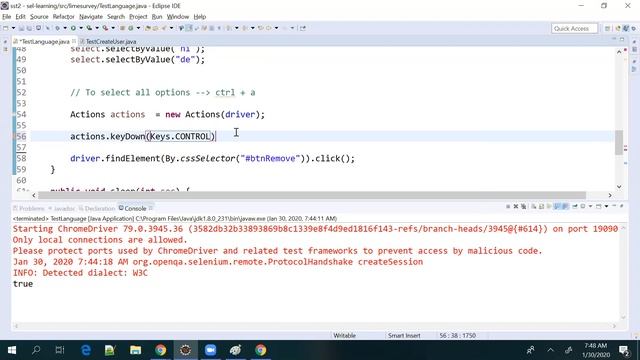Open the Search menu

click(x=116, y=17)
